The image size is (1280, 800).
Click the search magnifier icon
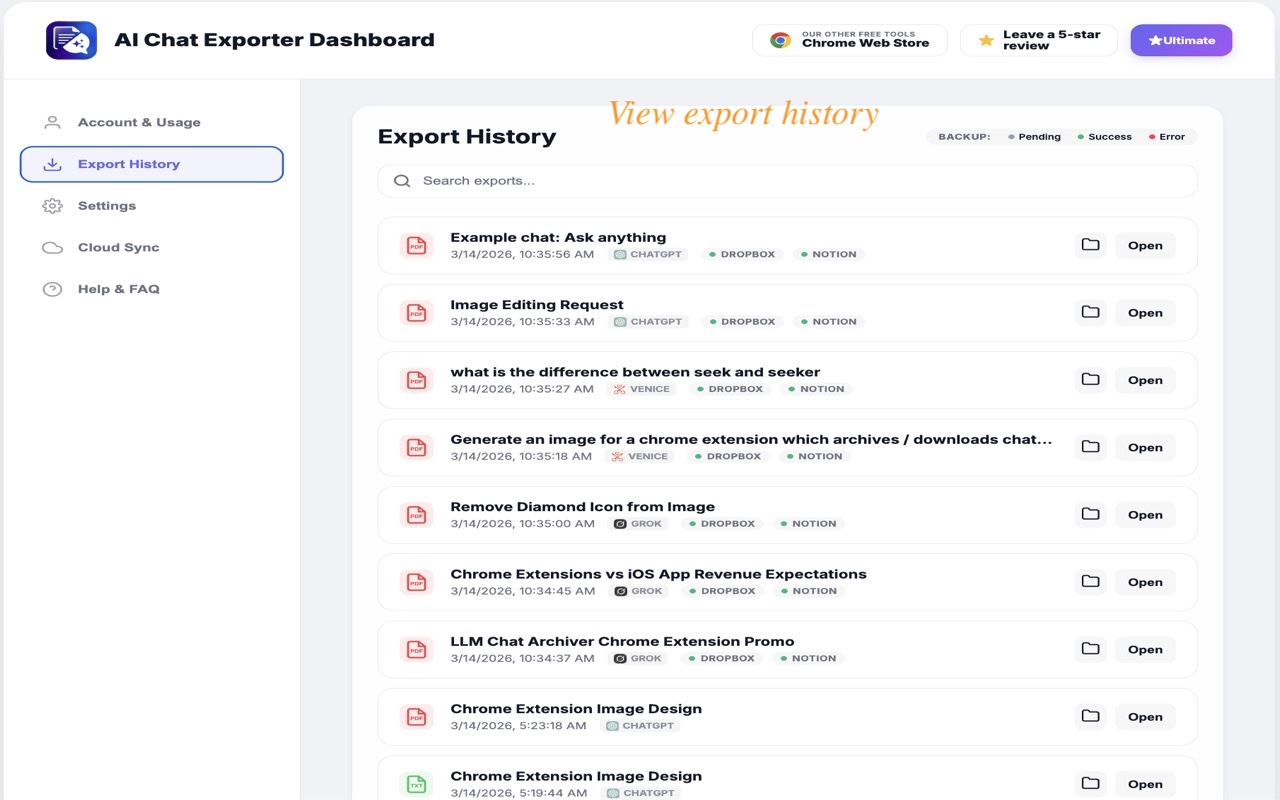[x=402, y=181]
